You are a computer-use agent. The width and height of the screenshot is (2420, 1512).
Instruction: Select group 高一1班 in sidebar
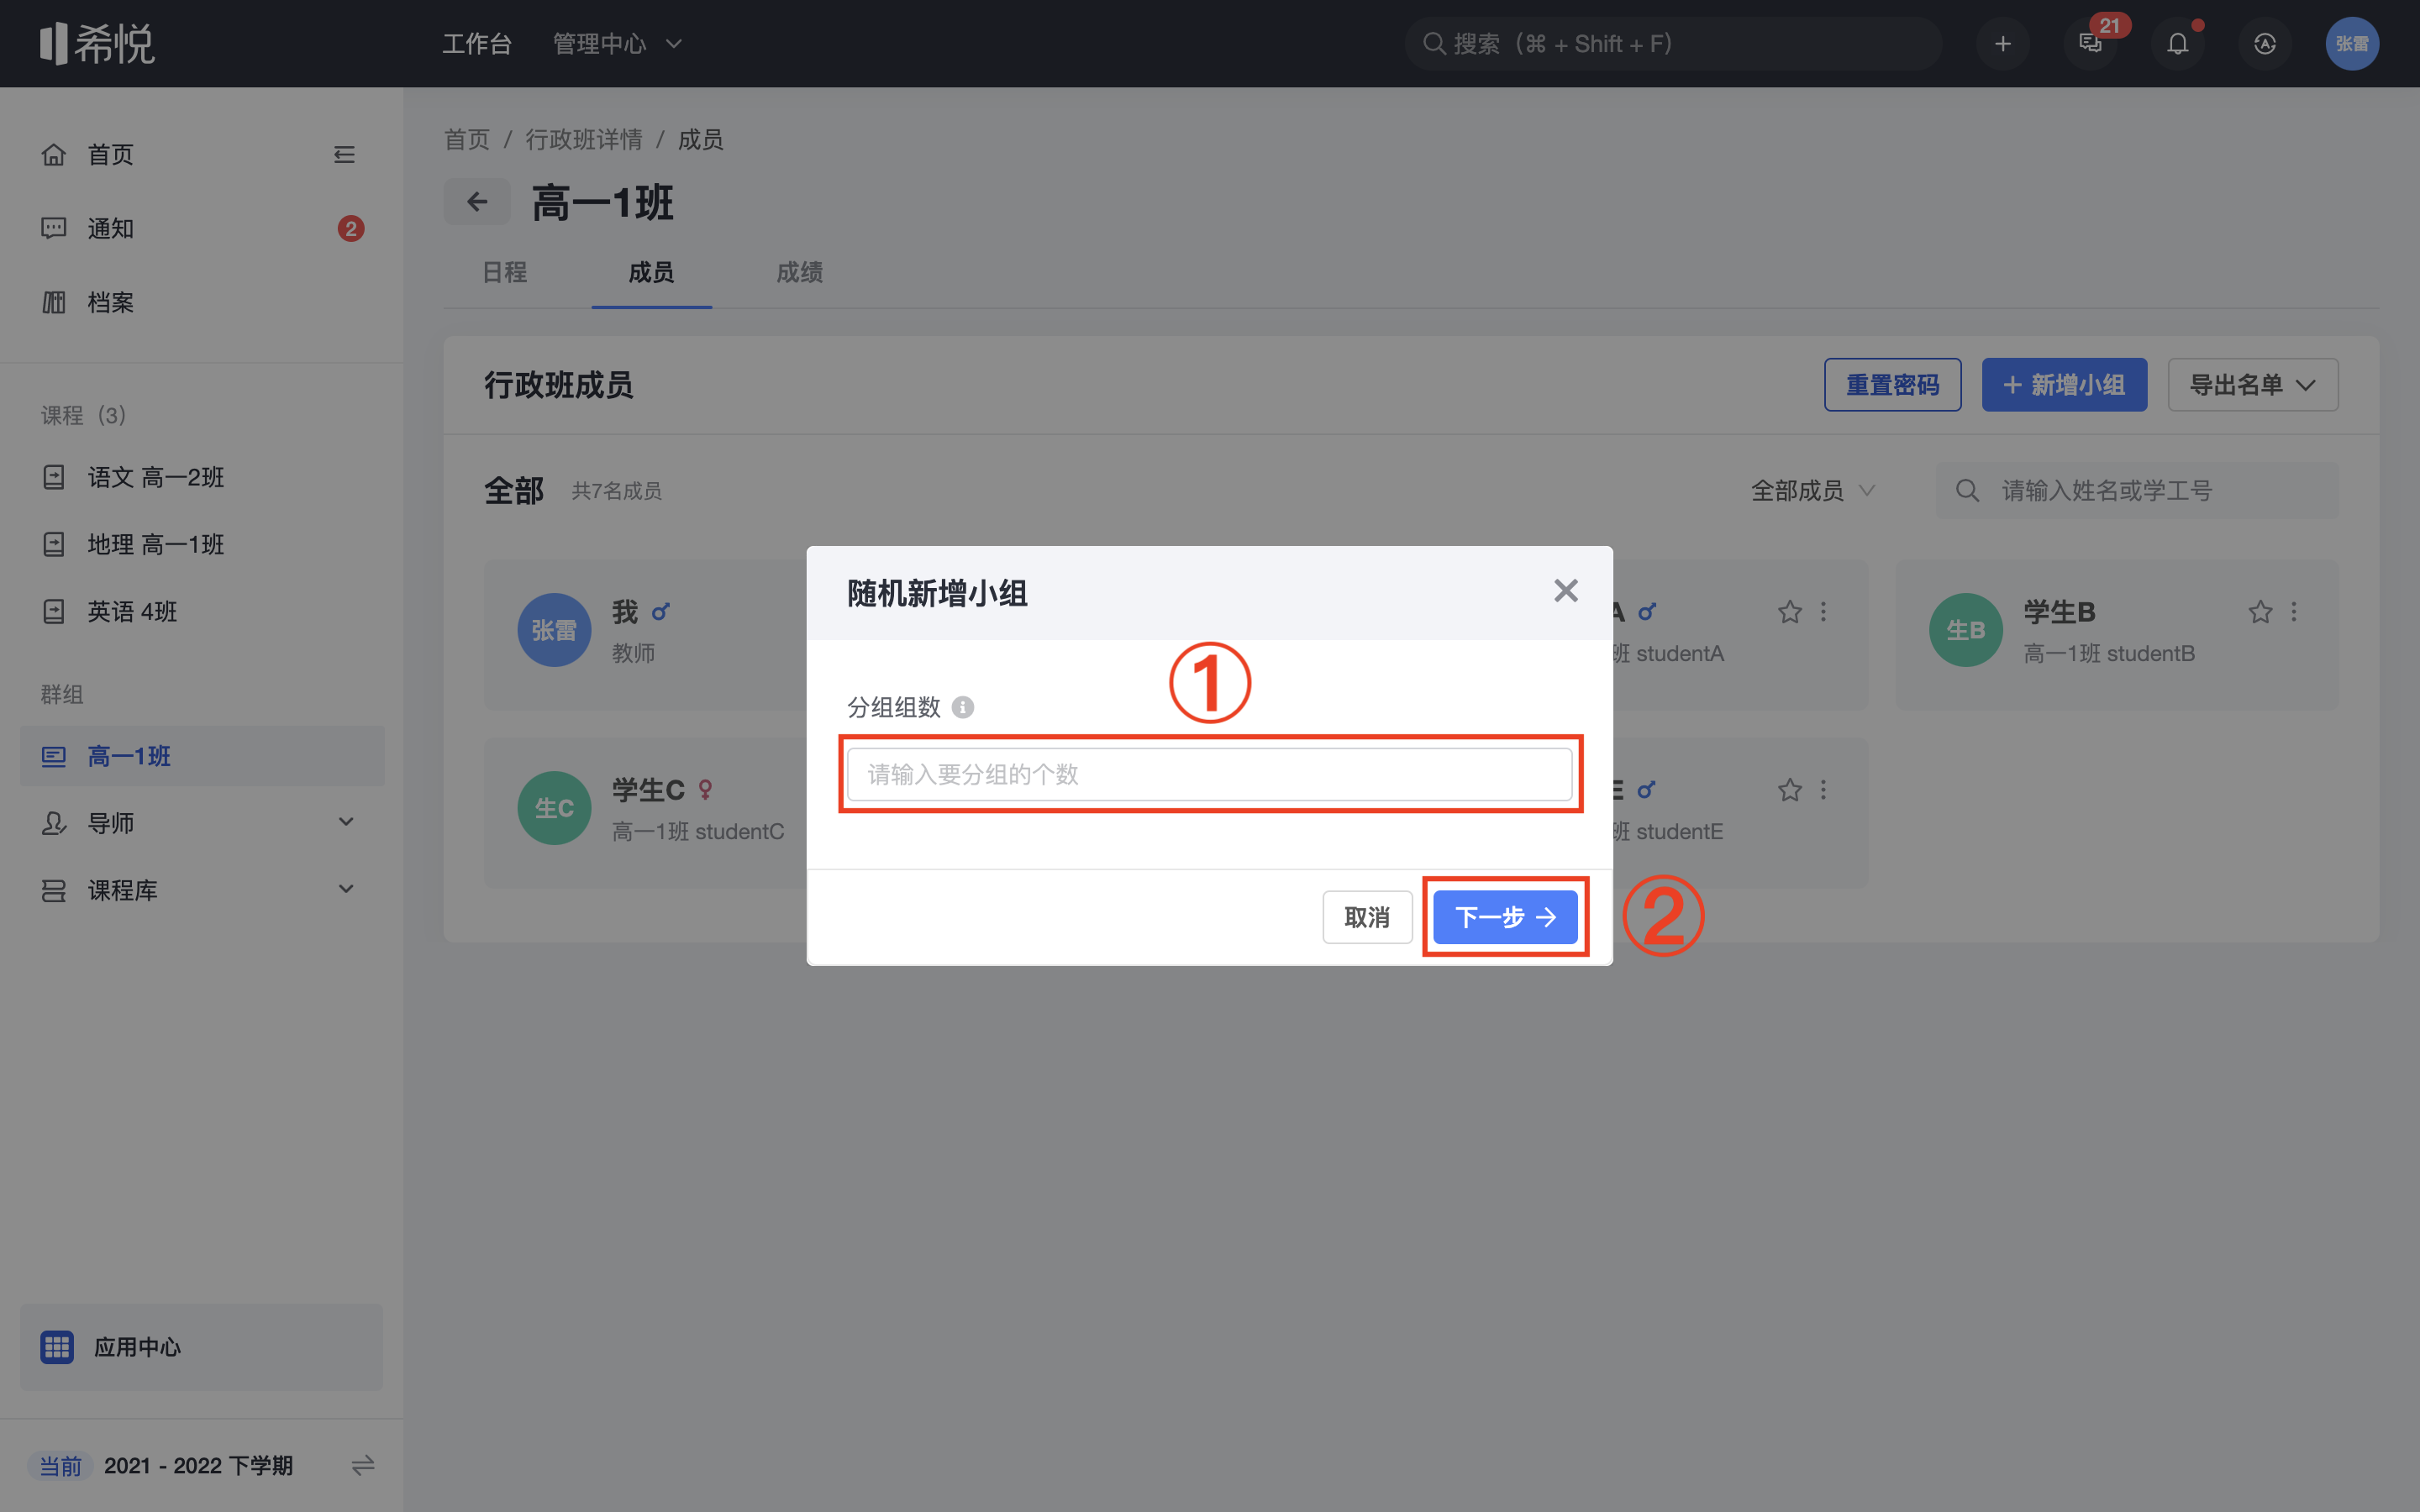coord(200,756)
